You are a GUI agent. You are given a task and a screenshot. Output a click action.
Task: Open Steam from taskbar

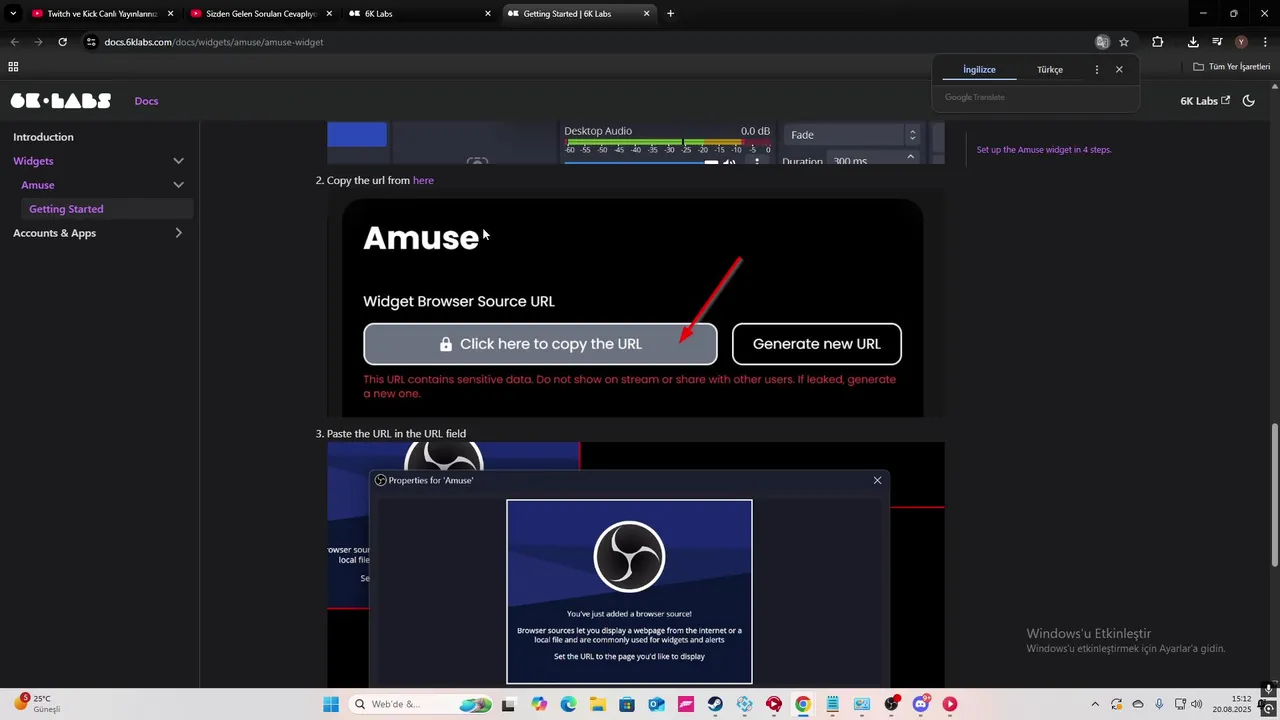pyautogui.click(x=715, y=704)
